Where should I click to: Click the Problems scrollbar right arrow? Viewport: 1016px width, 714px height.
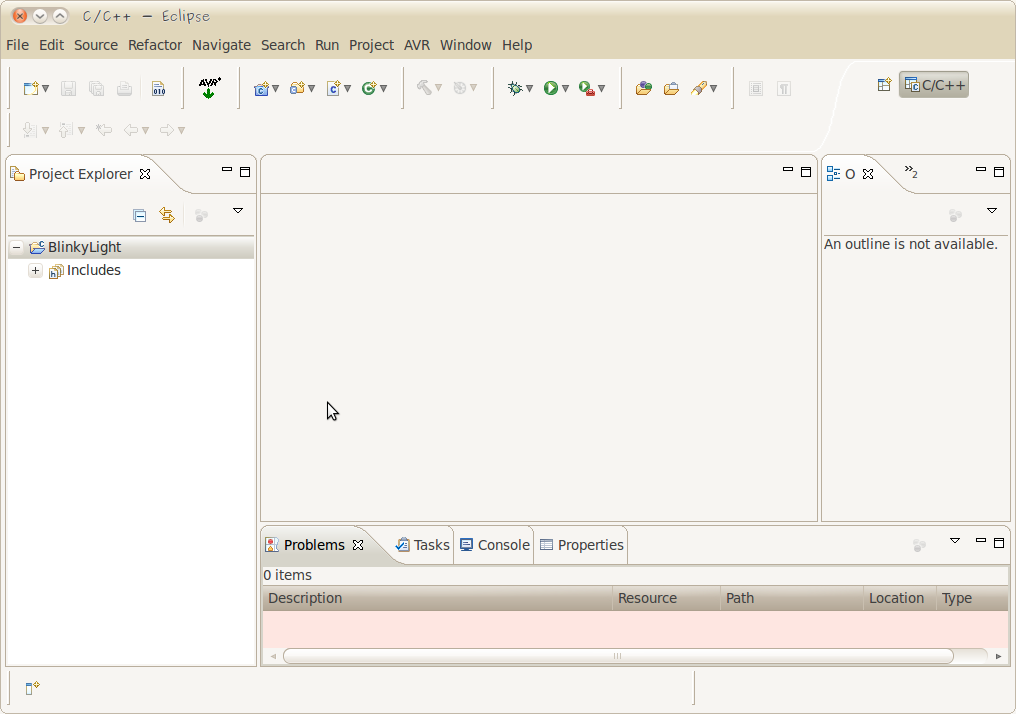[999, 656]
